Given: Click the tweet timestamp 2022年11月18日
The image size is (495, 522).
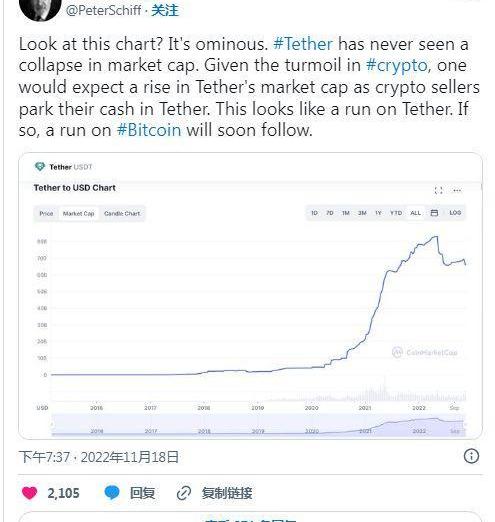Looking at the screenshot, I should [x=130, y=457].
